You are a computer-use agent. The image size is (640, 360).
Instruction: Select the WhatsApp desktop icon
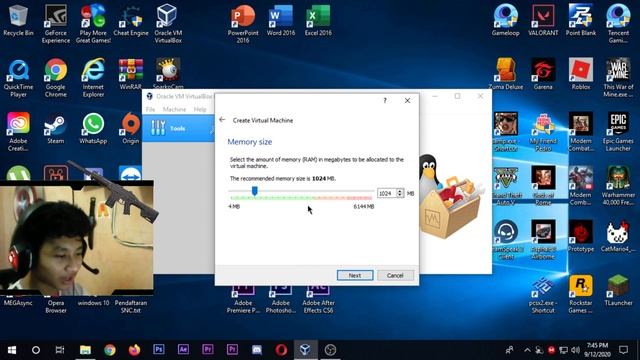93,128
